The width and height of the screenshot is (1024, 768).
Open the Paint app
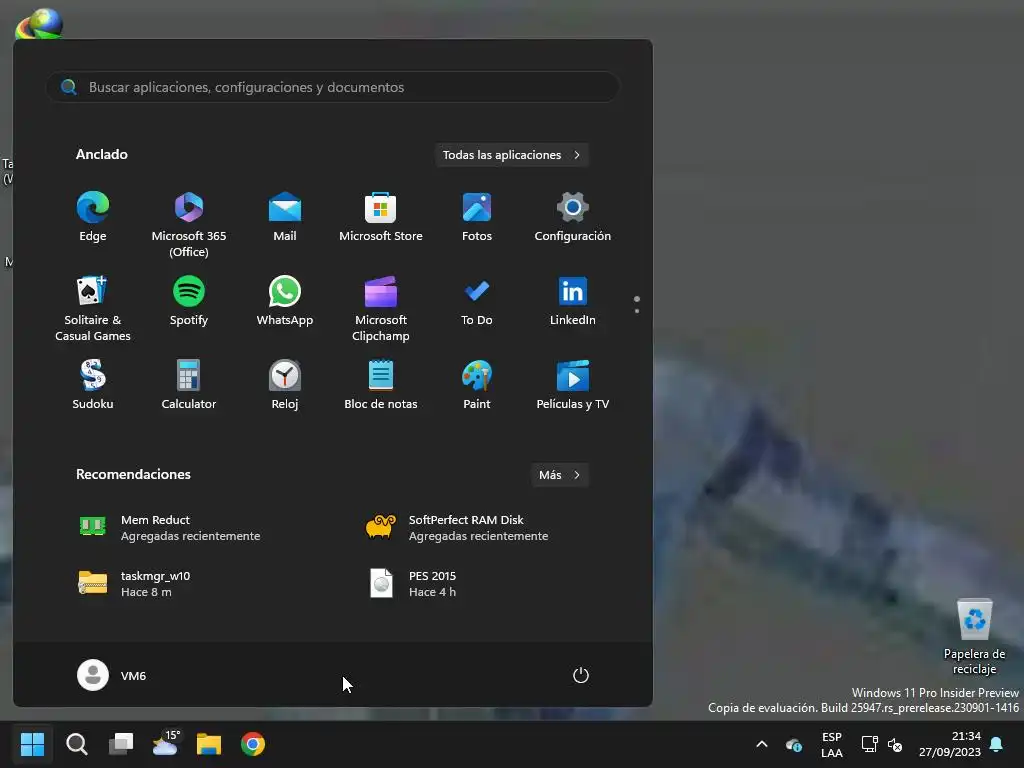477,385
